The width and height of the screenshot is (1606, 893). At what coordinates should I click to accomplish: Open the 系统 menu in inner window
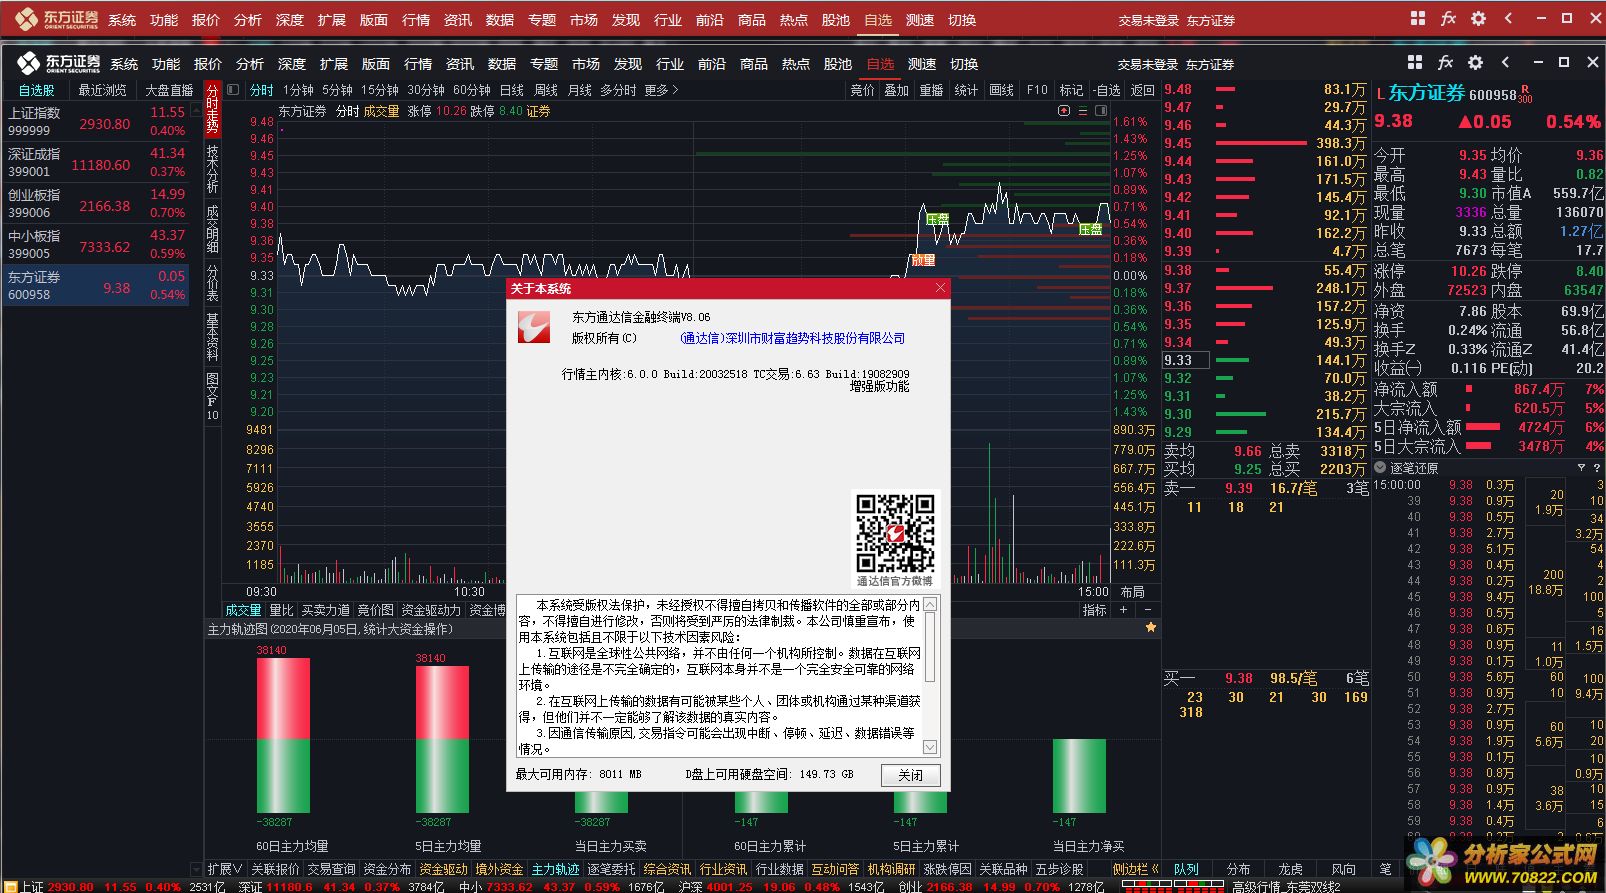coord(124,64)
